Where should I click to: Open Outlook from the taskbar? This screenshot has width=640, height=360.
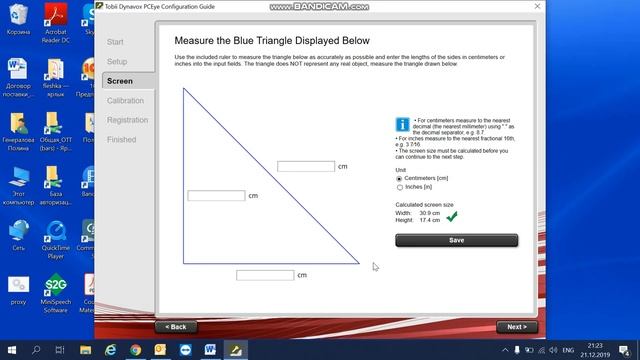[x=160, y=350]
